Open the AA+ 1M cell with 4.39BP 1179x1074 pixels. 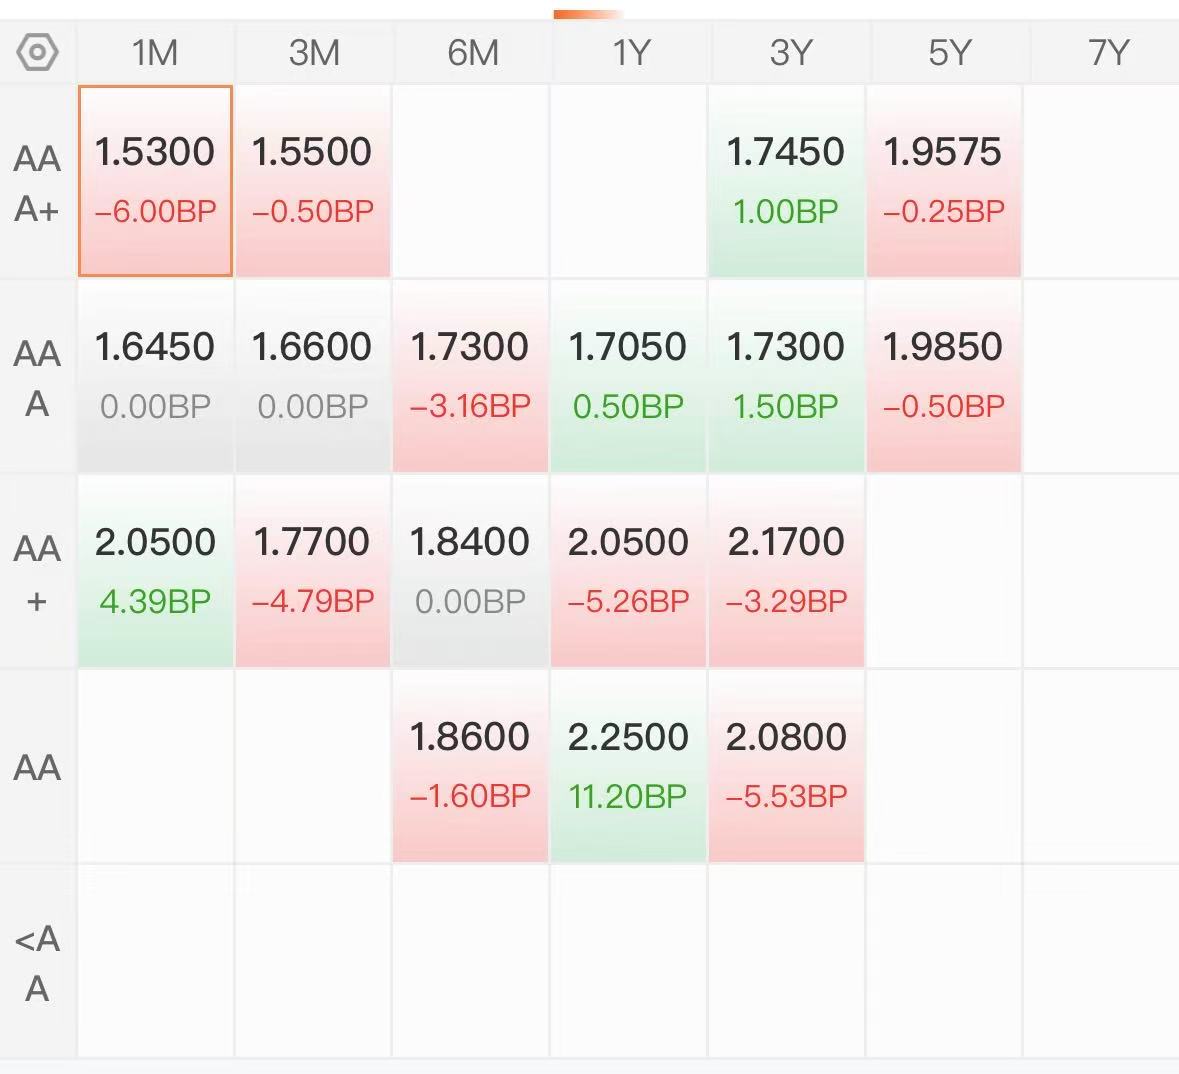pyautogui.click(x=155, y=570)
